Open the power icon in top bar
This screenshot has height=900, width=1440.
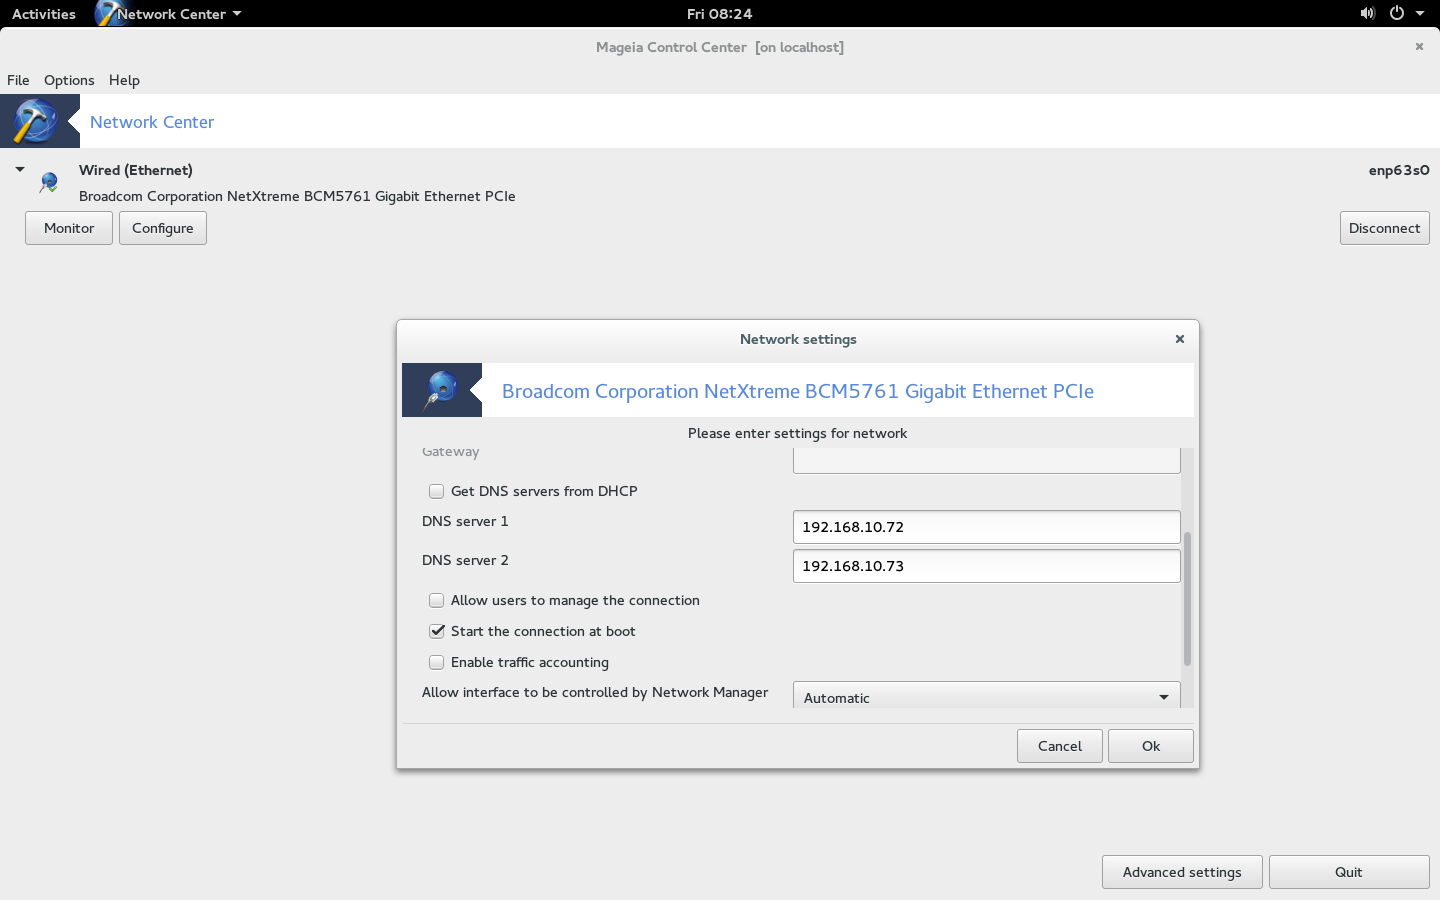click(1397, 13)
